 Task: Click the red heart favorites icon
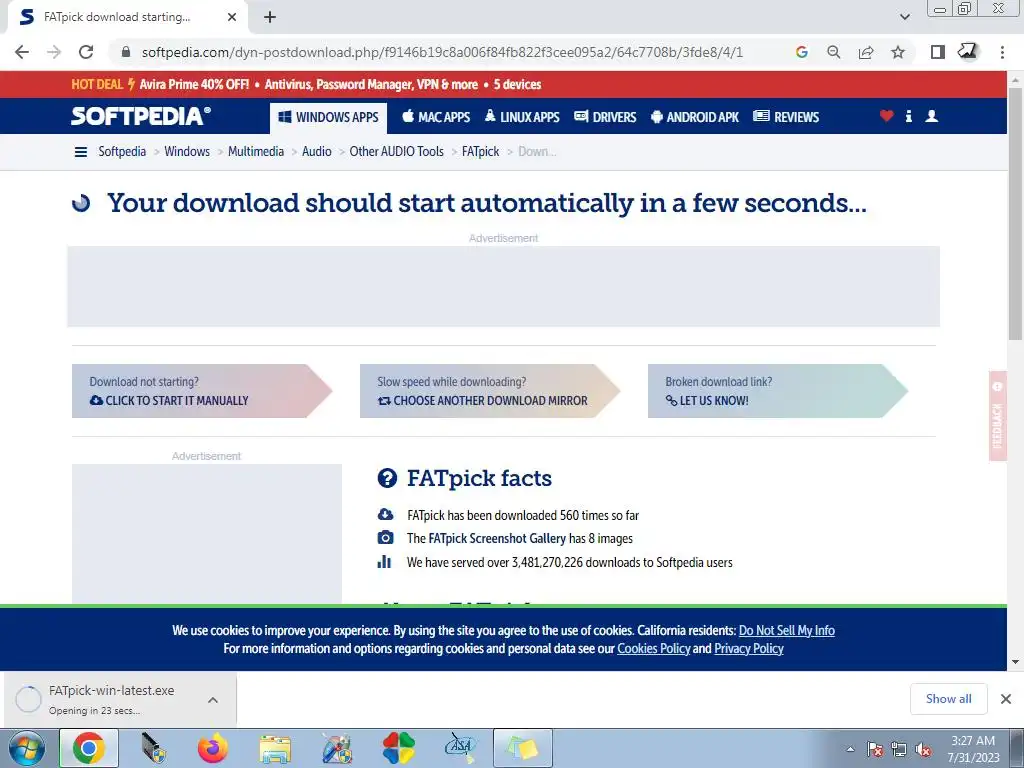tap(886, 116)
